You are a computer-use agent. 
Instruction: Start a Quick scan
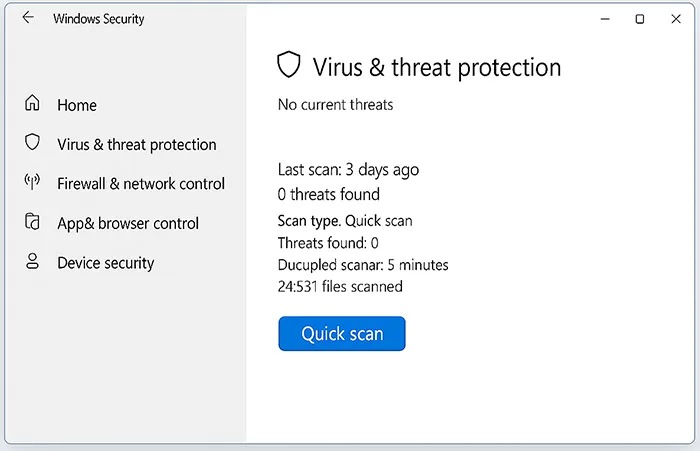(x=342, y=334)
